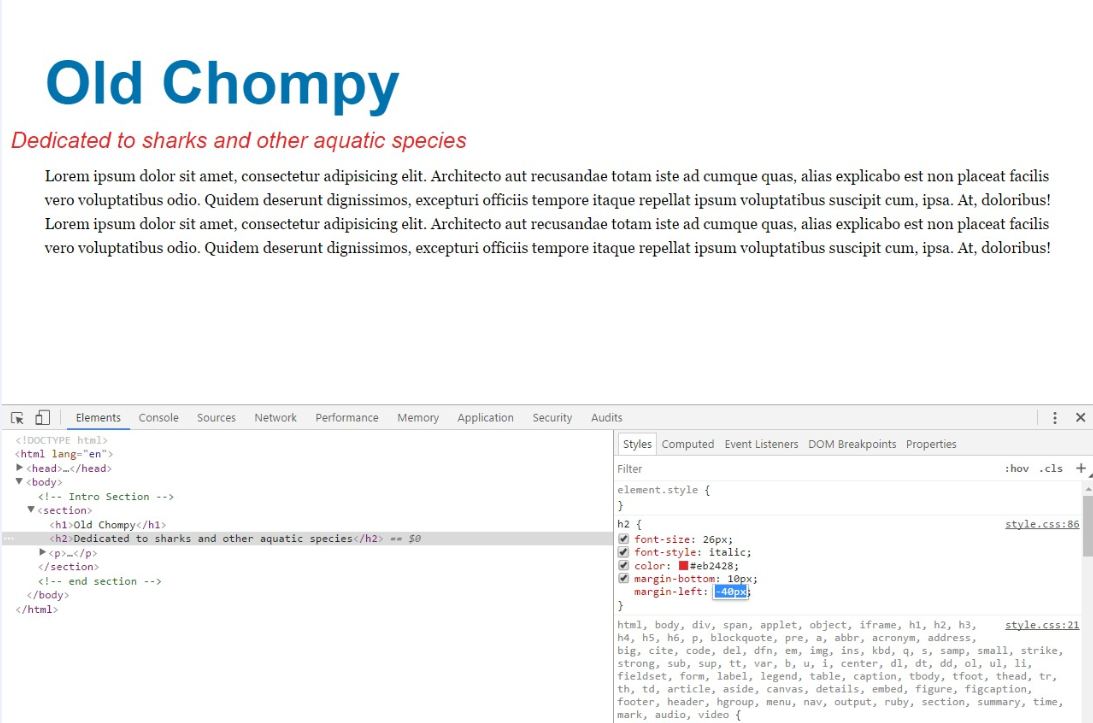The height and width of the screenshot is (723, 1093).
Task: Click the red #eb2428 color swatch
Action: (684, 566)
